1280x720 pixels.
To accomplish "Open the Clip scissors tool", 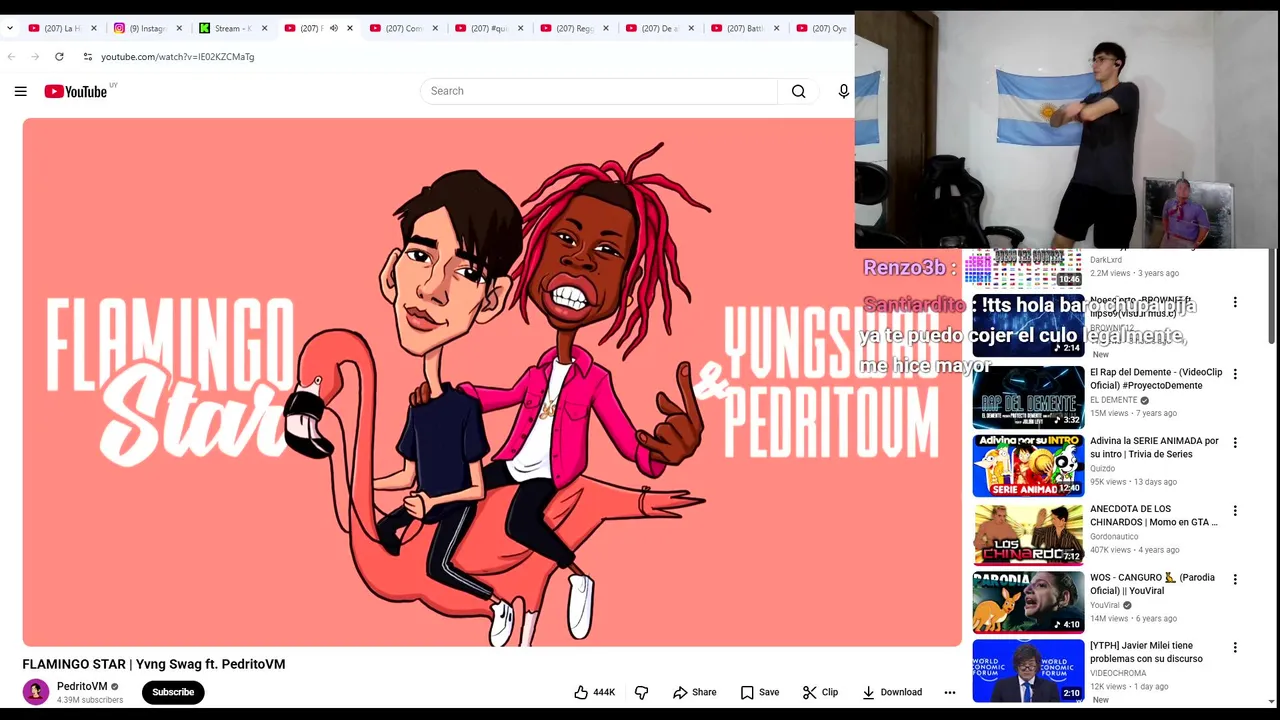I will [820, 692].
